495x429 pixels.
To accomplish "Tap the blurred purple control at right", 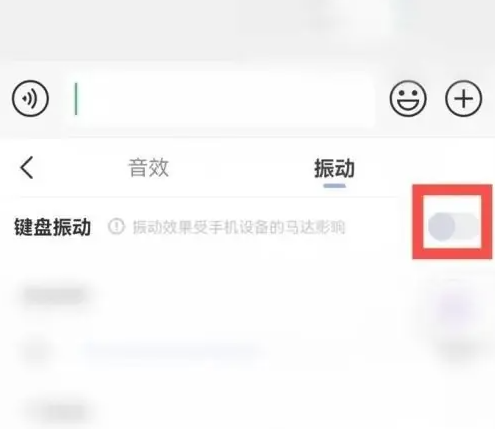I will (455, 306).
